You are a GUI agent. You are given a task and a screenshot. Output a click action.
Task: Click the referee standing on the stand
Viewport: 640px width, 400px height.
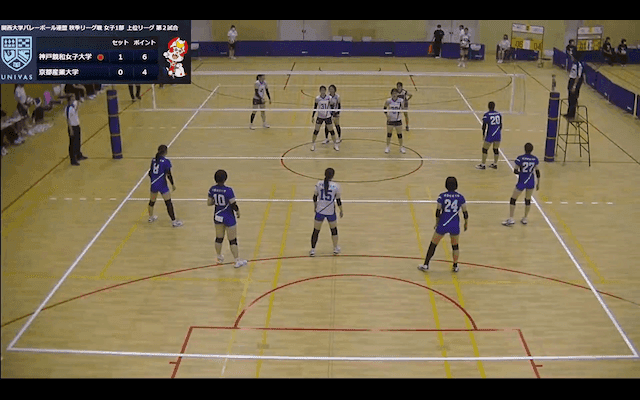tap(574, 87)
